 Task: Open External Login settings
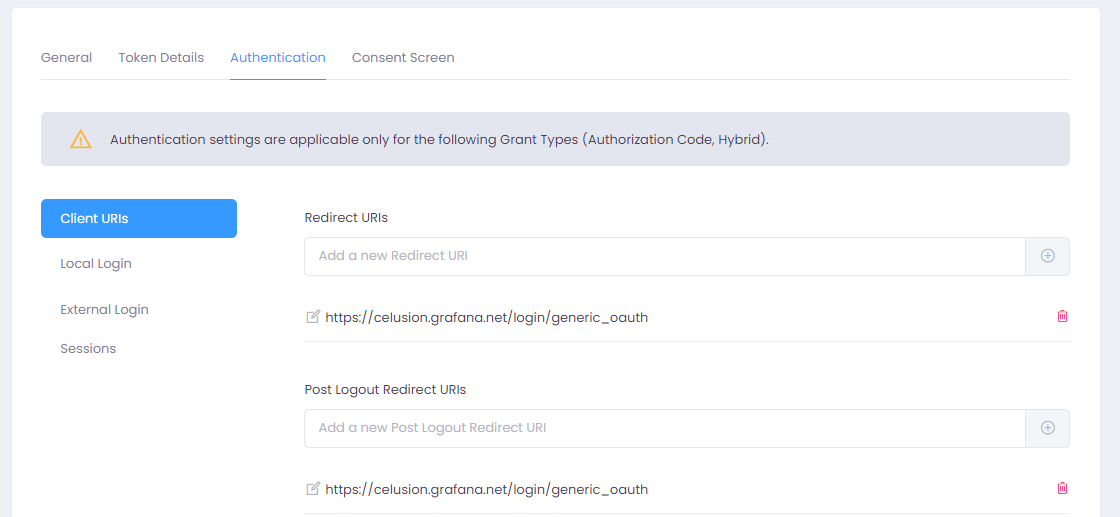pyautogui.click(x=104, y=309)
